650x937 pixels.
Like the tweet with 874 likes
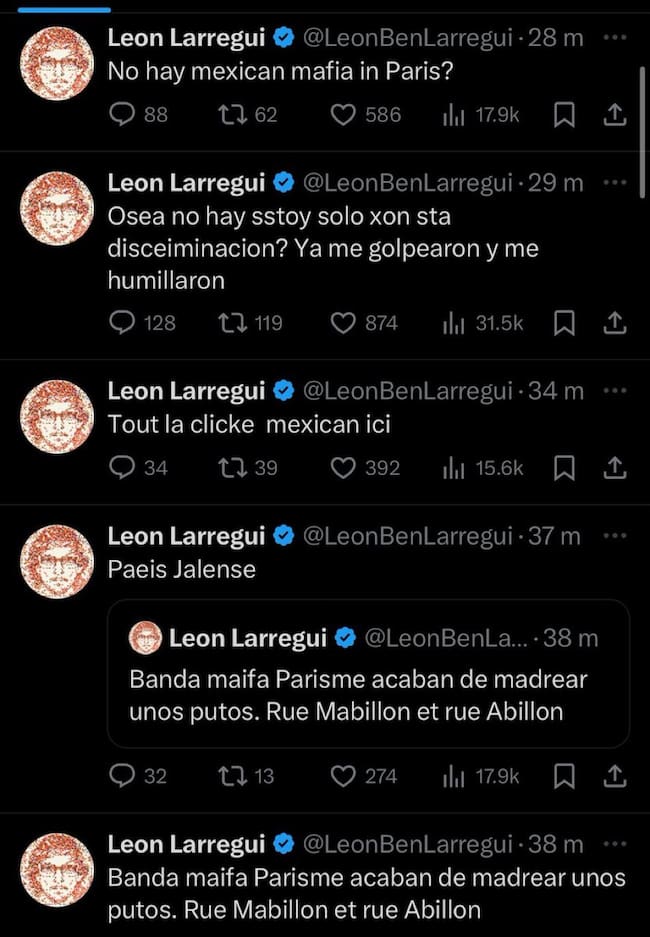pyautogui.click(x=344, y=322)
